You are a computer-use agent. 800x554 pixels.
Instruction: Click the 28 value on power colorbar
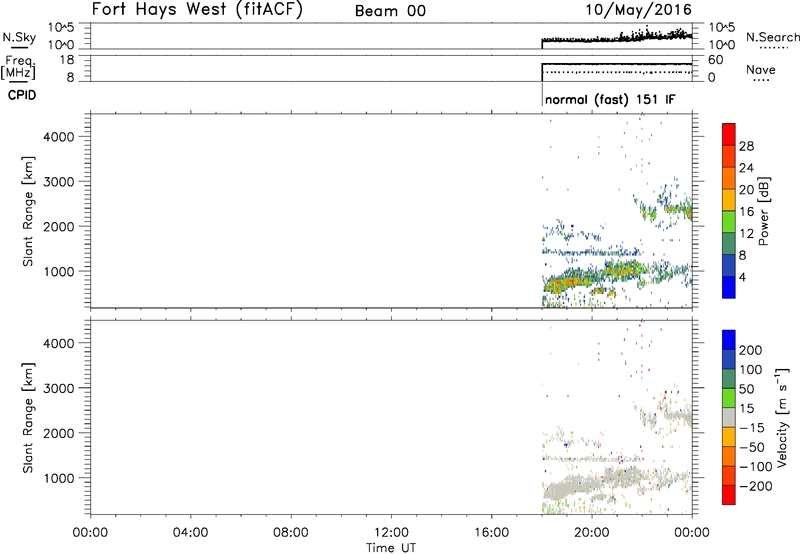tap(746, 146)
